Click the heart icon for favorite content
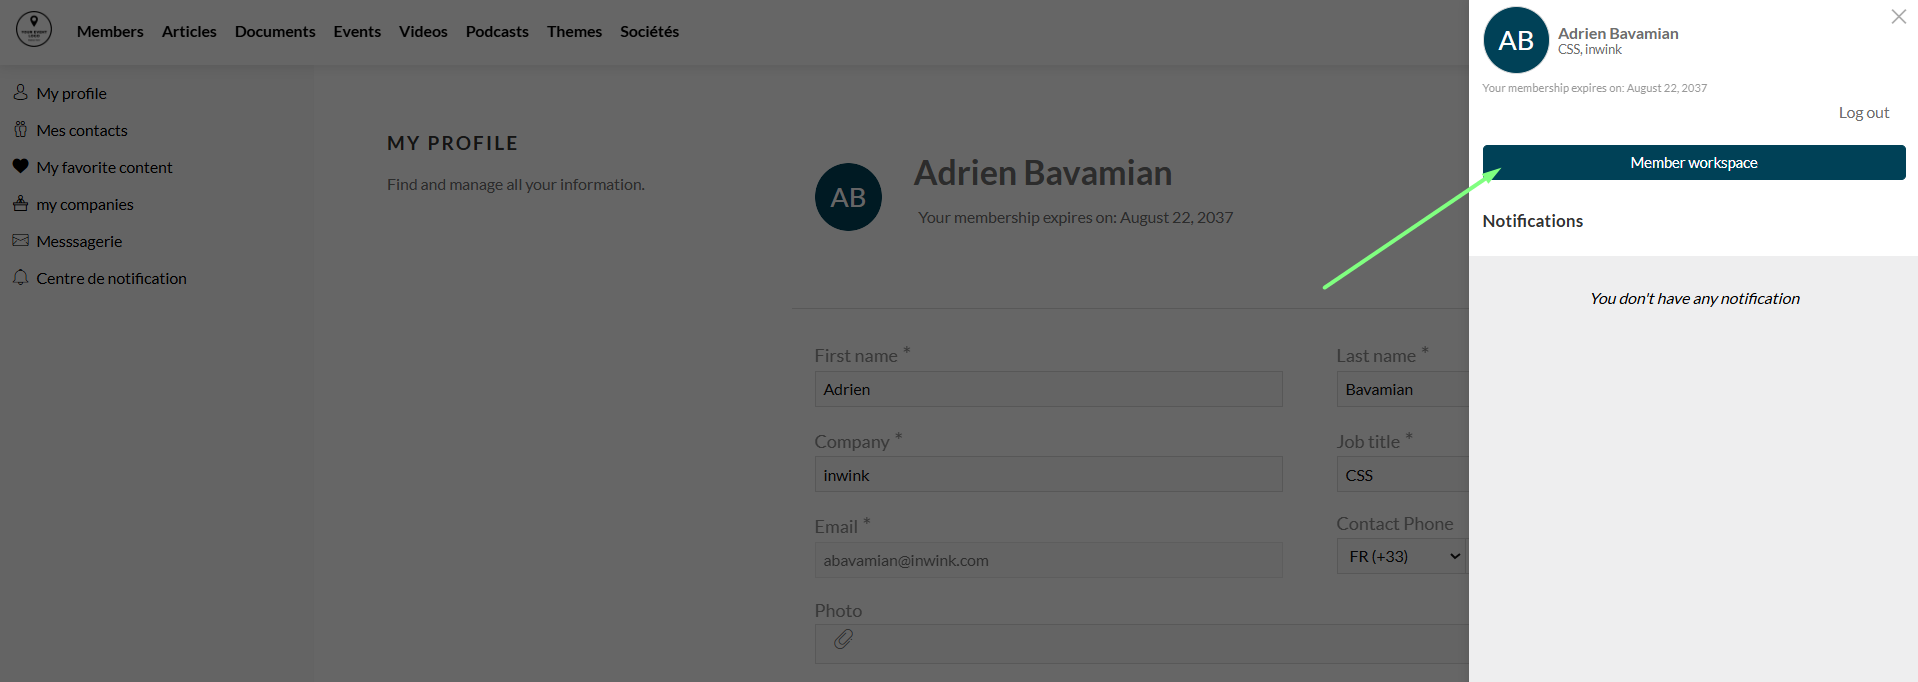1918x682 pixels. click(x=20, y=166)
